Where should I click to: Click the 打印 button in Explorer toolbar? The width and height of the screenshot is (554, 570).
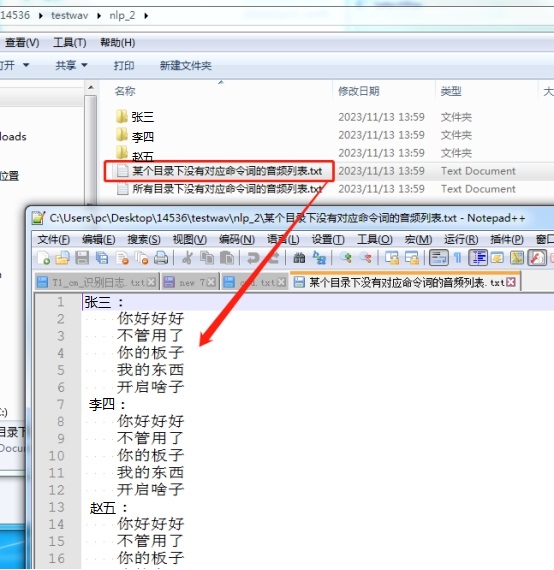pos(124,65)
